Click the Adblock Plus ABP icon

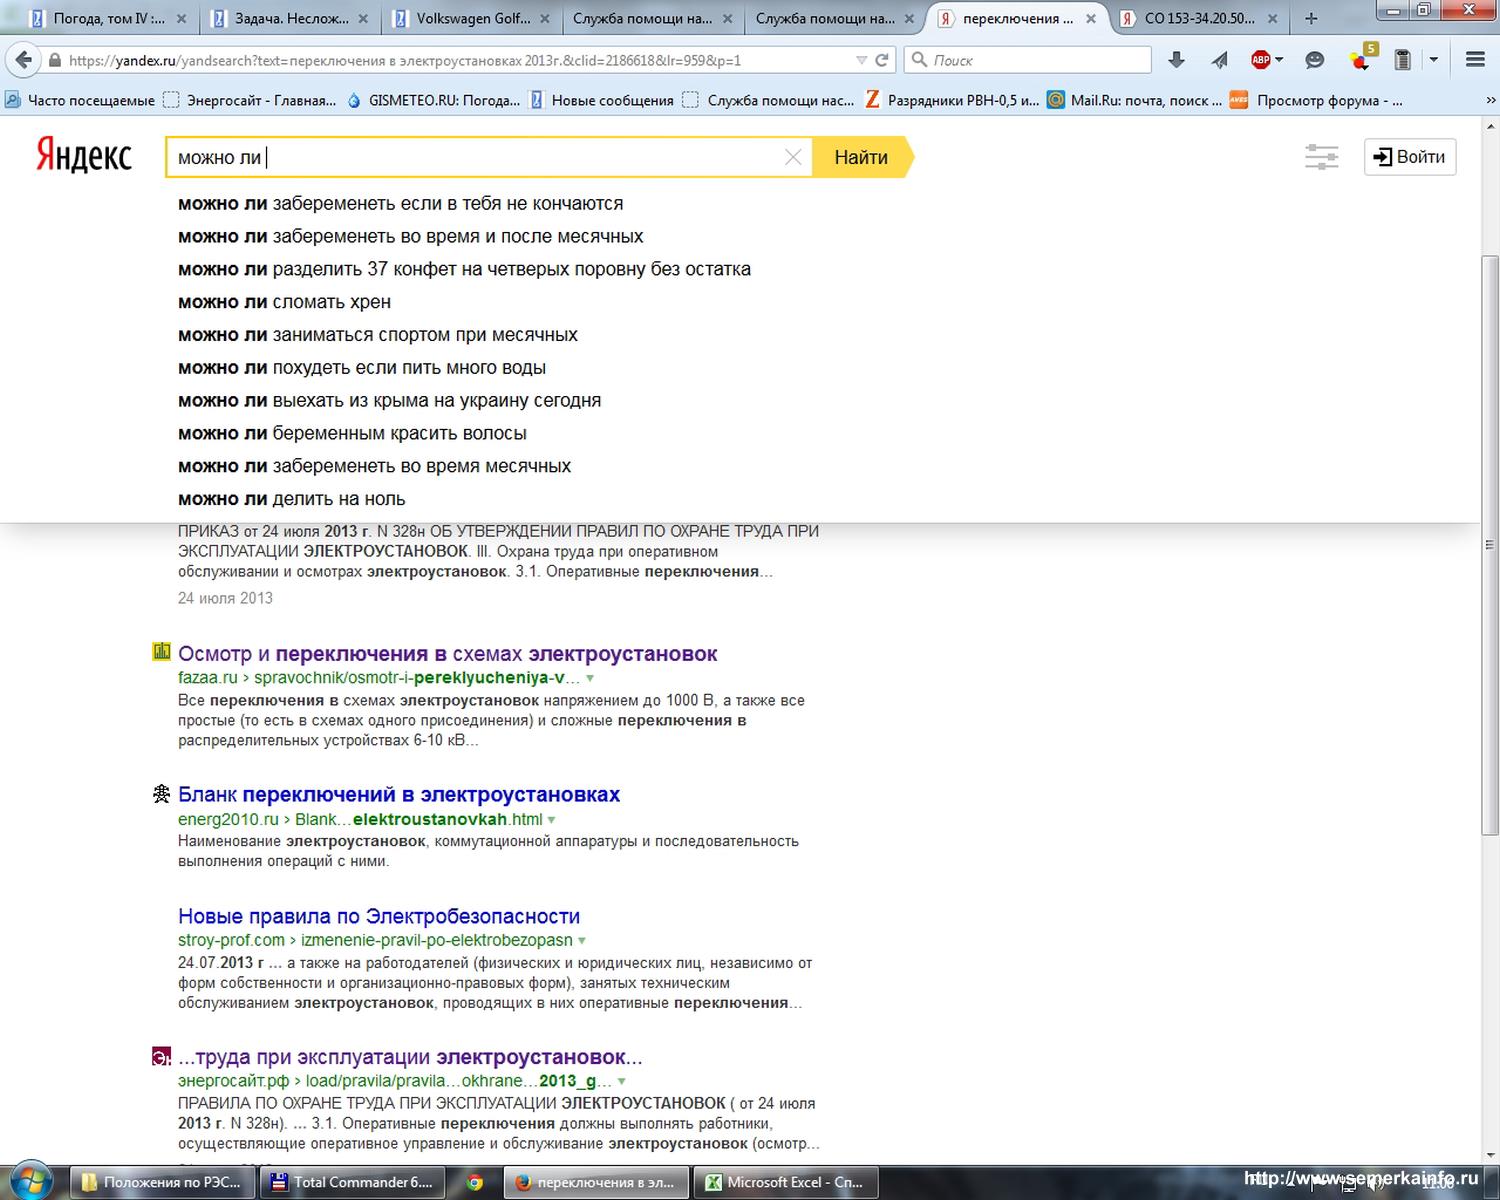click(1261, 60)
